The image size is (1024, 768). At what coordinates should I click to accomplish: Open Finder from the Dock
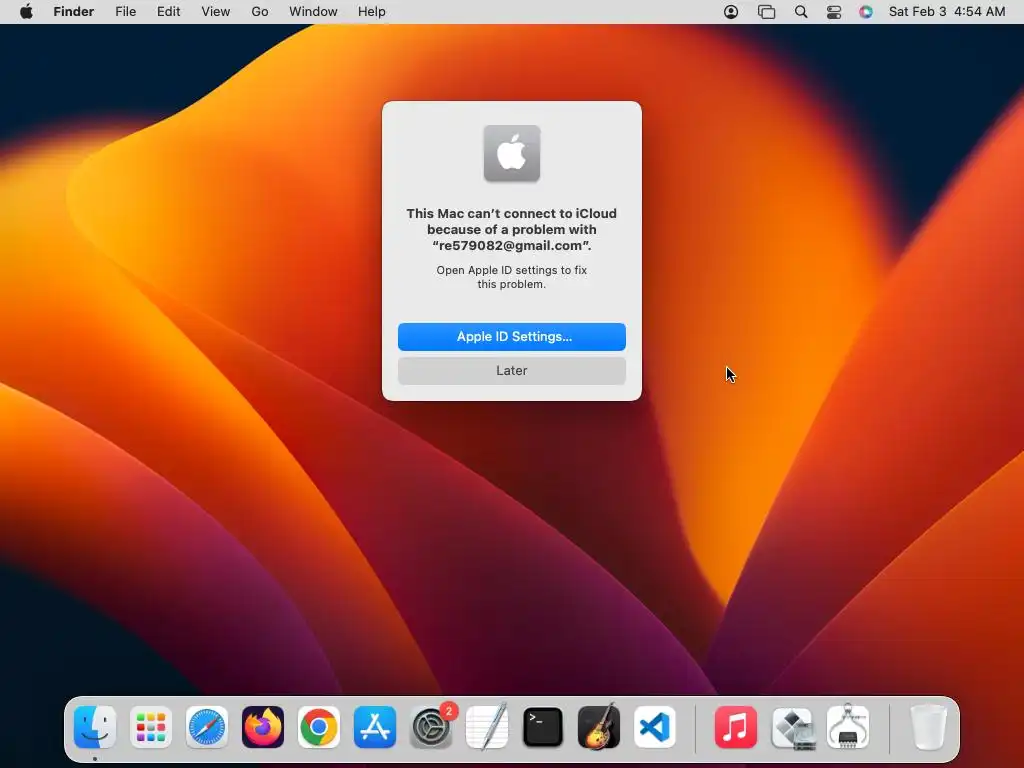pos(95,727)
